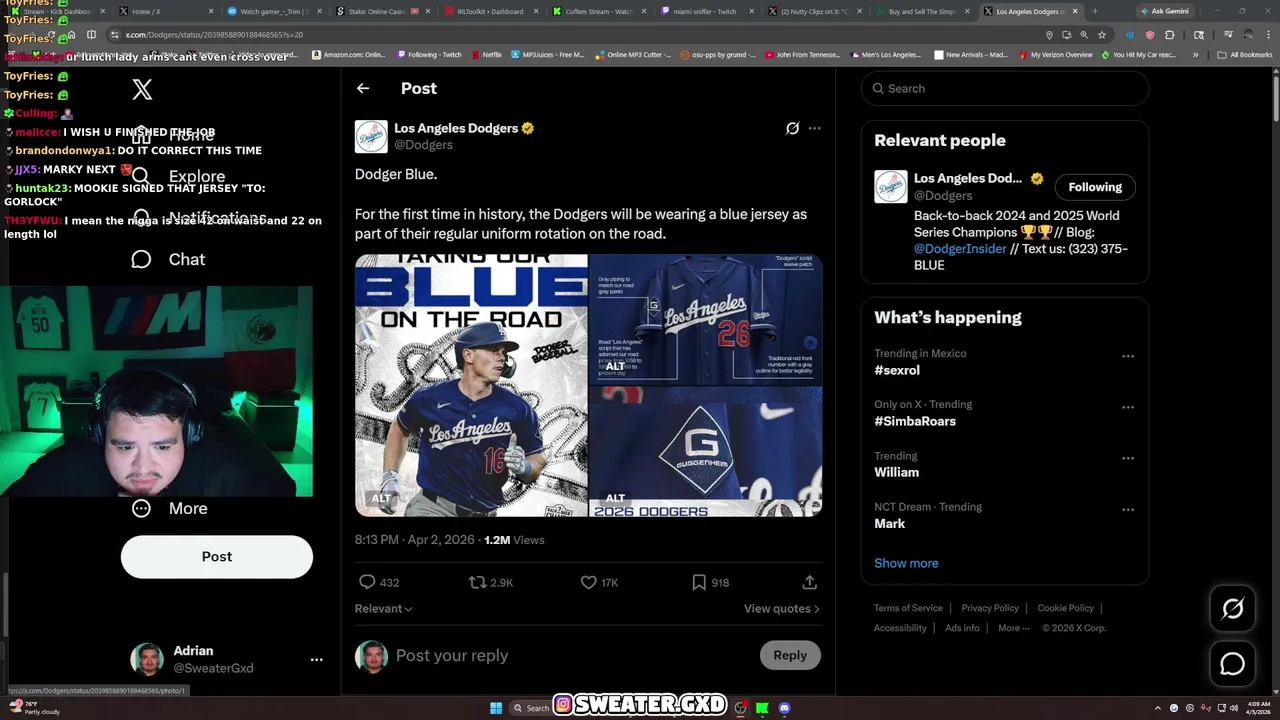Open Windows Start menu on taskbar
Screen dimensions: 1280x720
(x=495, y=708)
